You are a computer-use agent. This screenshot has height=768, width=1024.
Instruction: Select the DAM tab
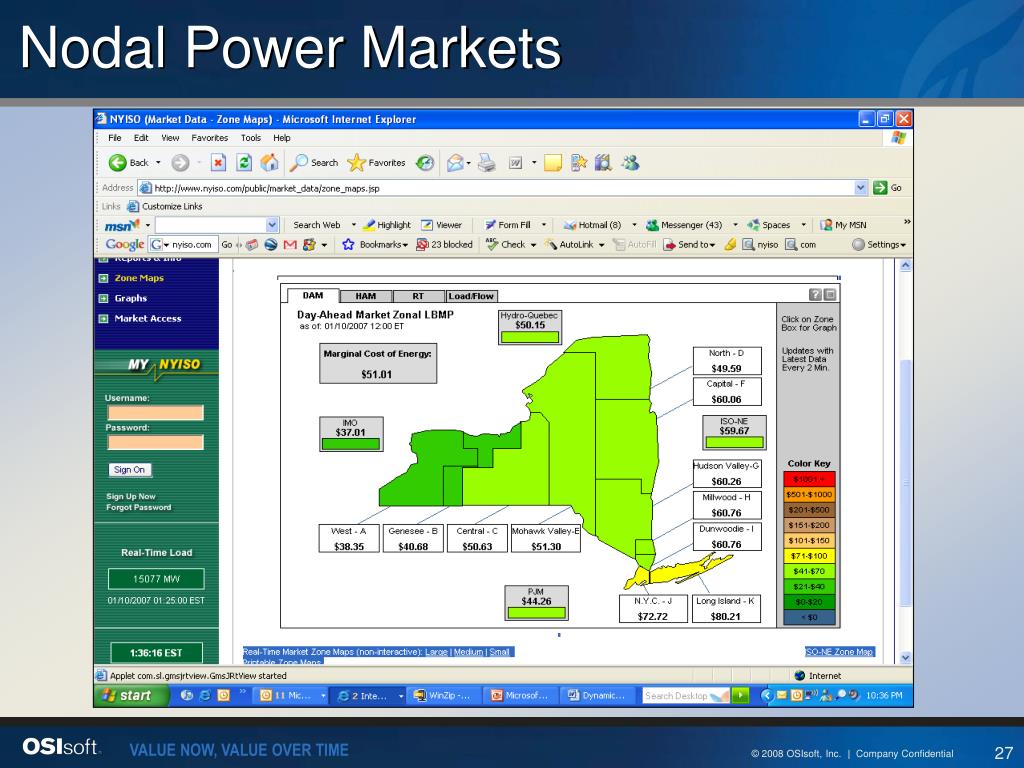[313, 295]
